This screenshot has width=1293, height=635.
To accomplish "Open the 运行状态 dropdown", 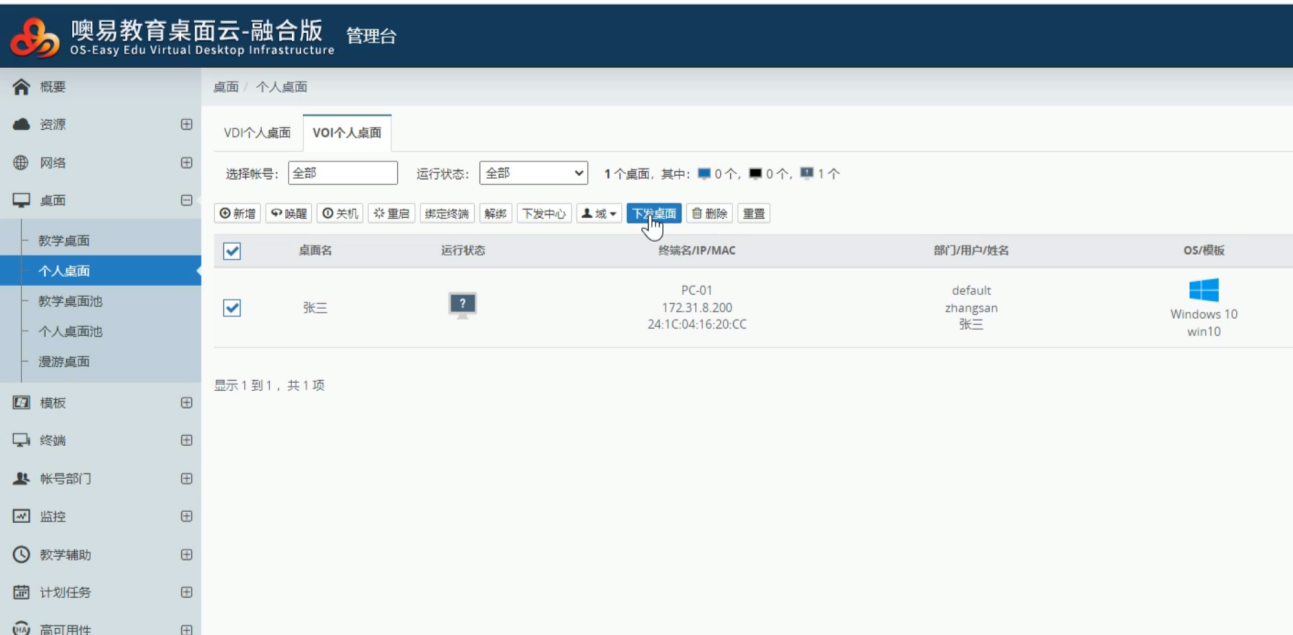I will [x=534, y=173].
